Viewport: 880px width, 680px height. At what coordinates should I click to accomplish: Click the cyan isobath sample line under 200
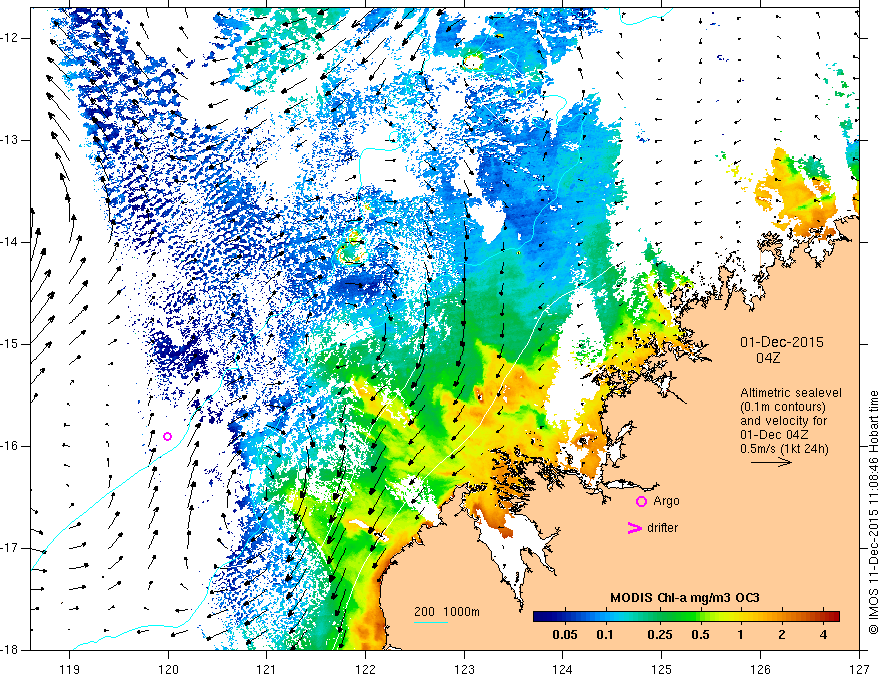pos(430,622)
